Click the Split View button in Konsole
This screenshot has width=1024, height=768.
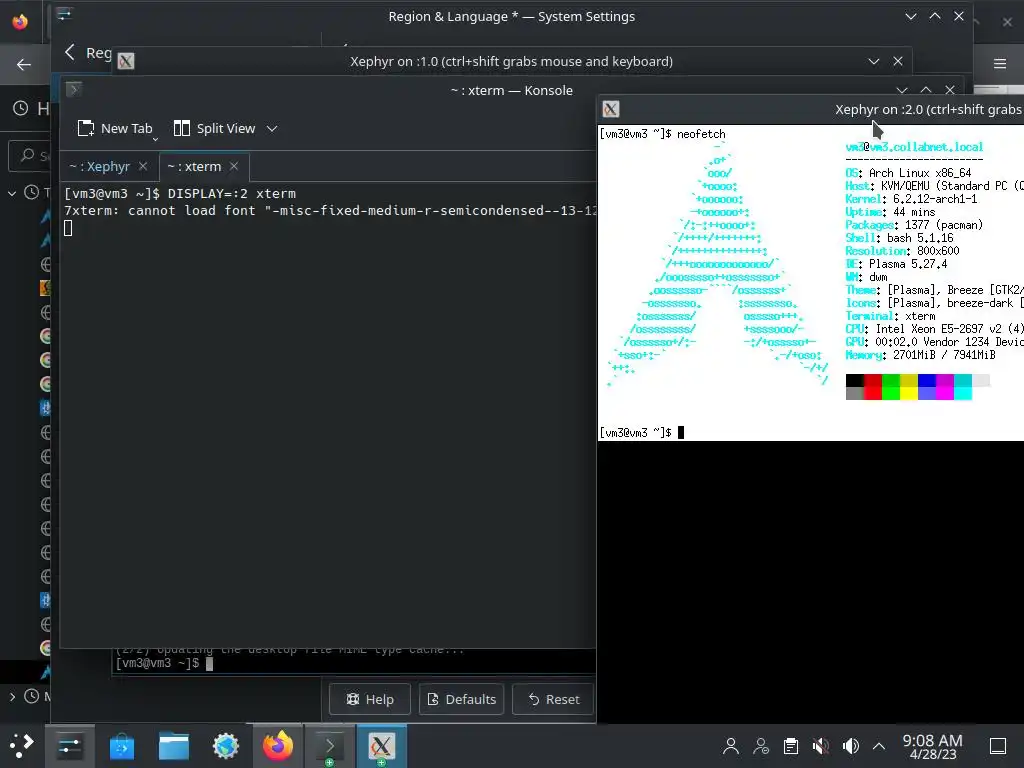point(214,129)
